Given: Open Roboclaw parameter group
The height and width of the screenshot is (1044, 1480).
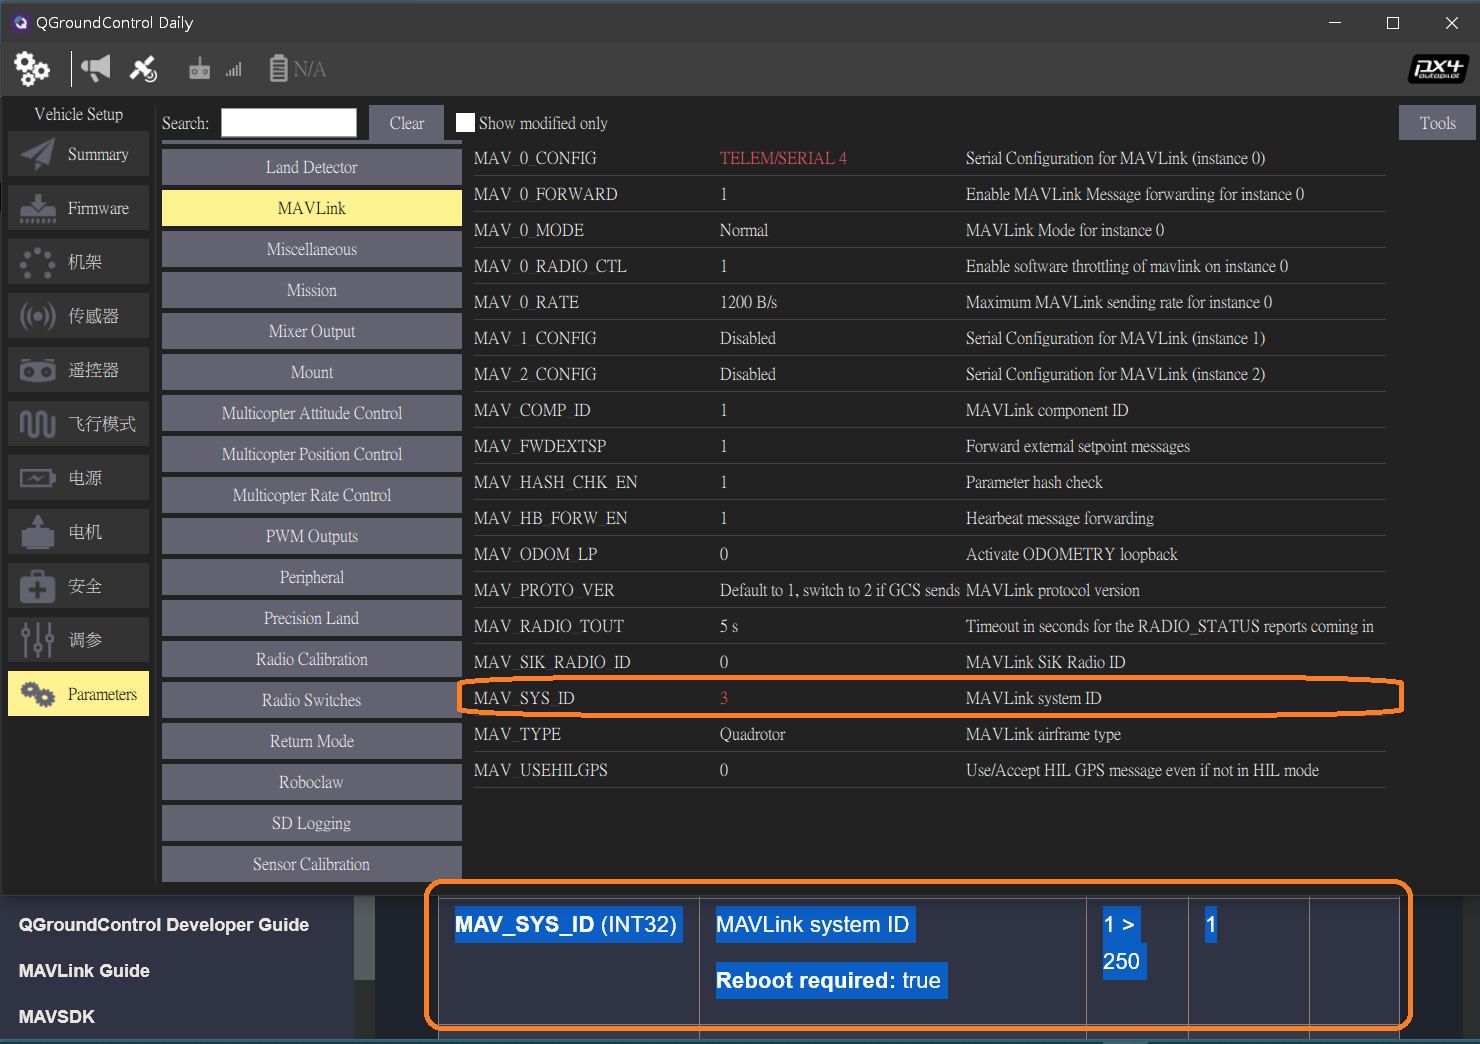Looking at the screenshot, I should [312, 782].
